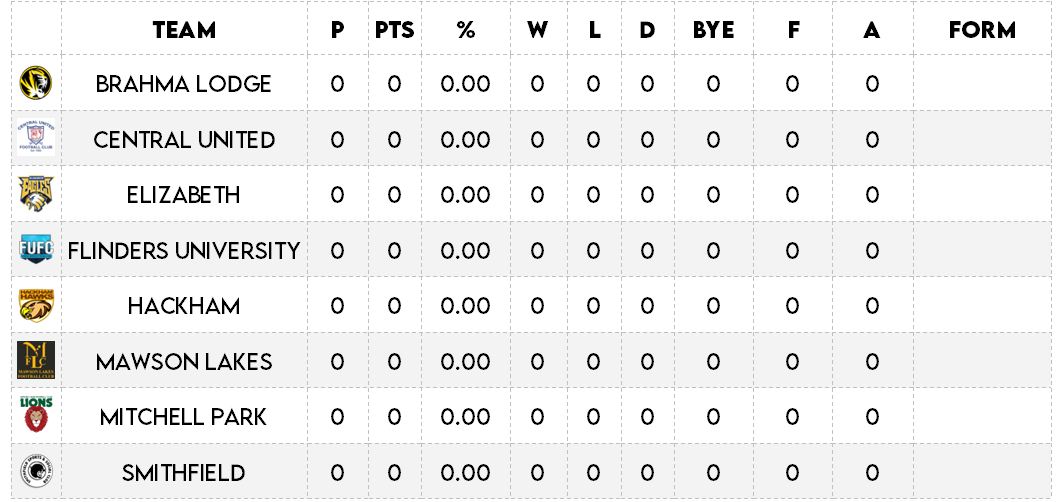Screen dimensions: 1063x502
Task: Select the Mitchell Park team name
Action: [x=184, y=417]
